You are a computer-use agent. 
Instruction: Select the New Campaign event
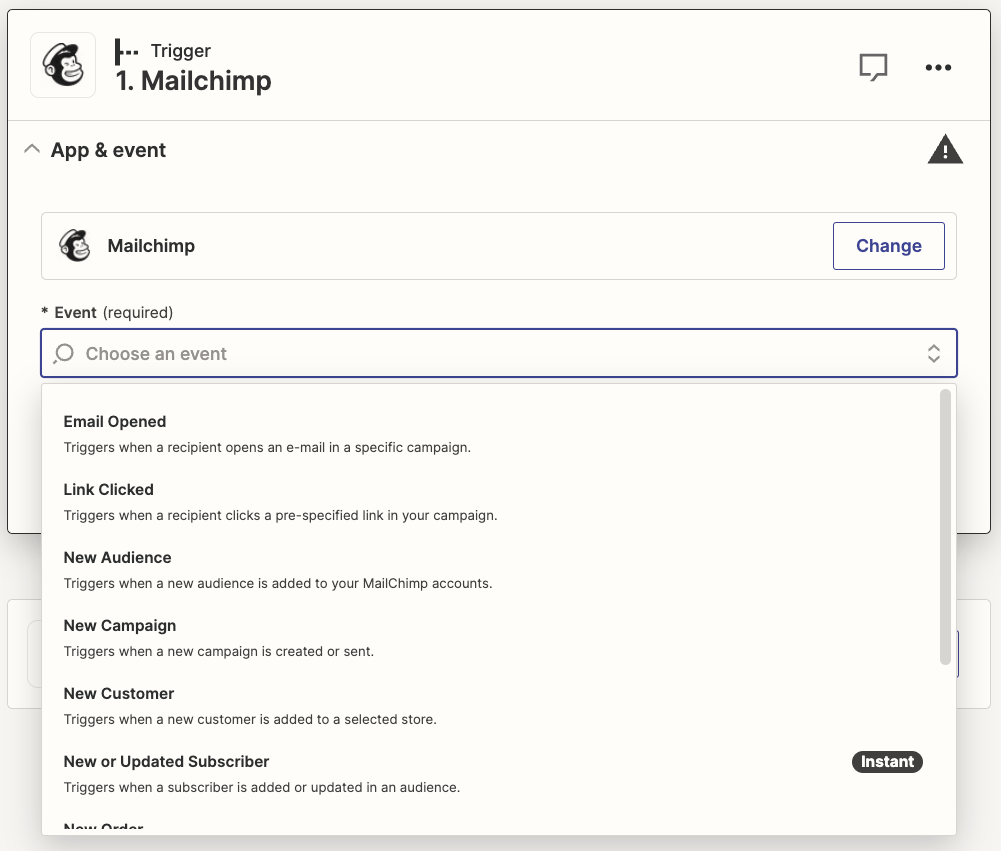click(x=492, y=638)
